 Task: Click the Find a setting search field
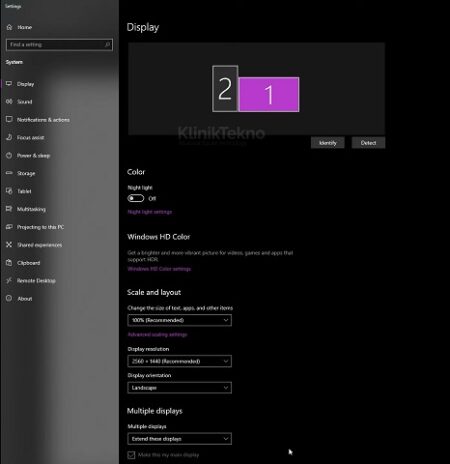59,45
